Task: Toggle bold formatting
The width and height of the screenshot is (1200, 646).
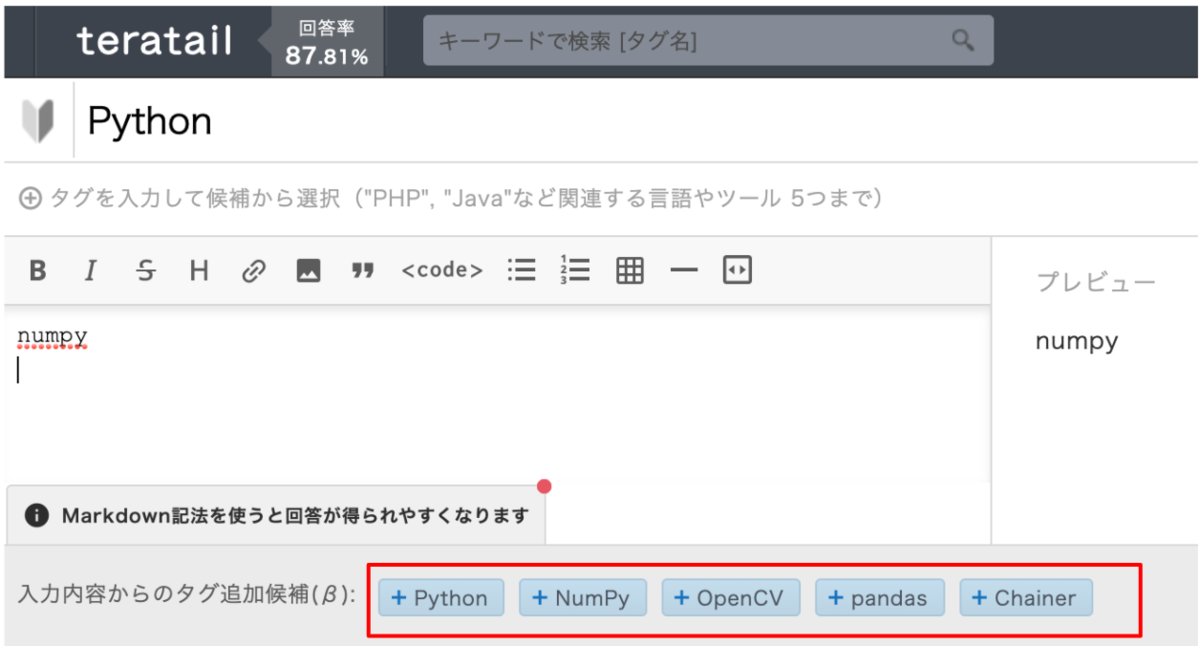Action: pos(38,270)
